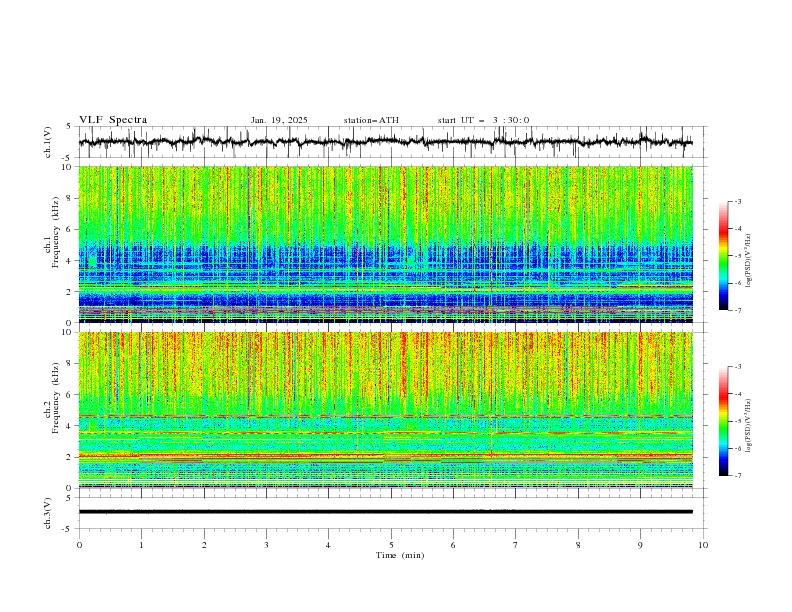Screen dimensions: 792x612
Task: Click the upper color bar's log(PSD) label
Action: click(x=748, y=261)
